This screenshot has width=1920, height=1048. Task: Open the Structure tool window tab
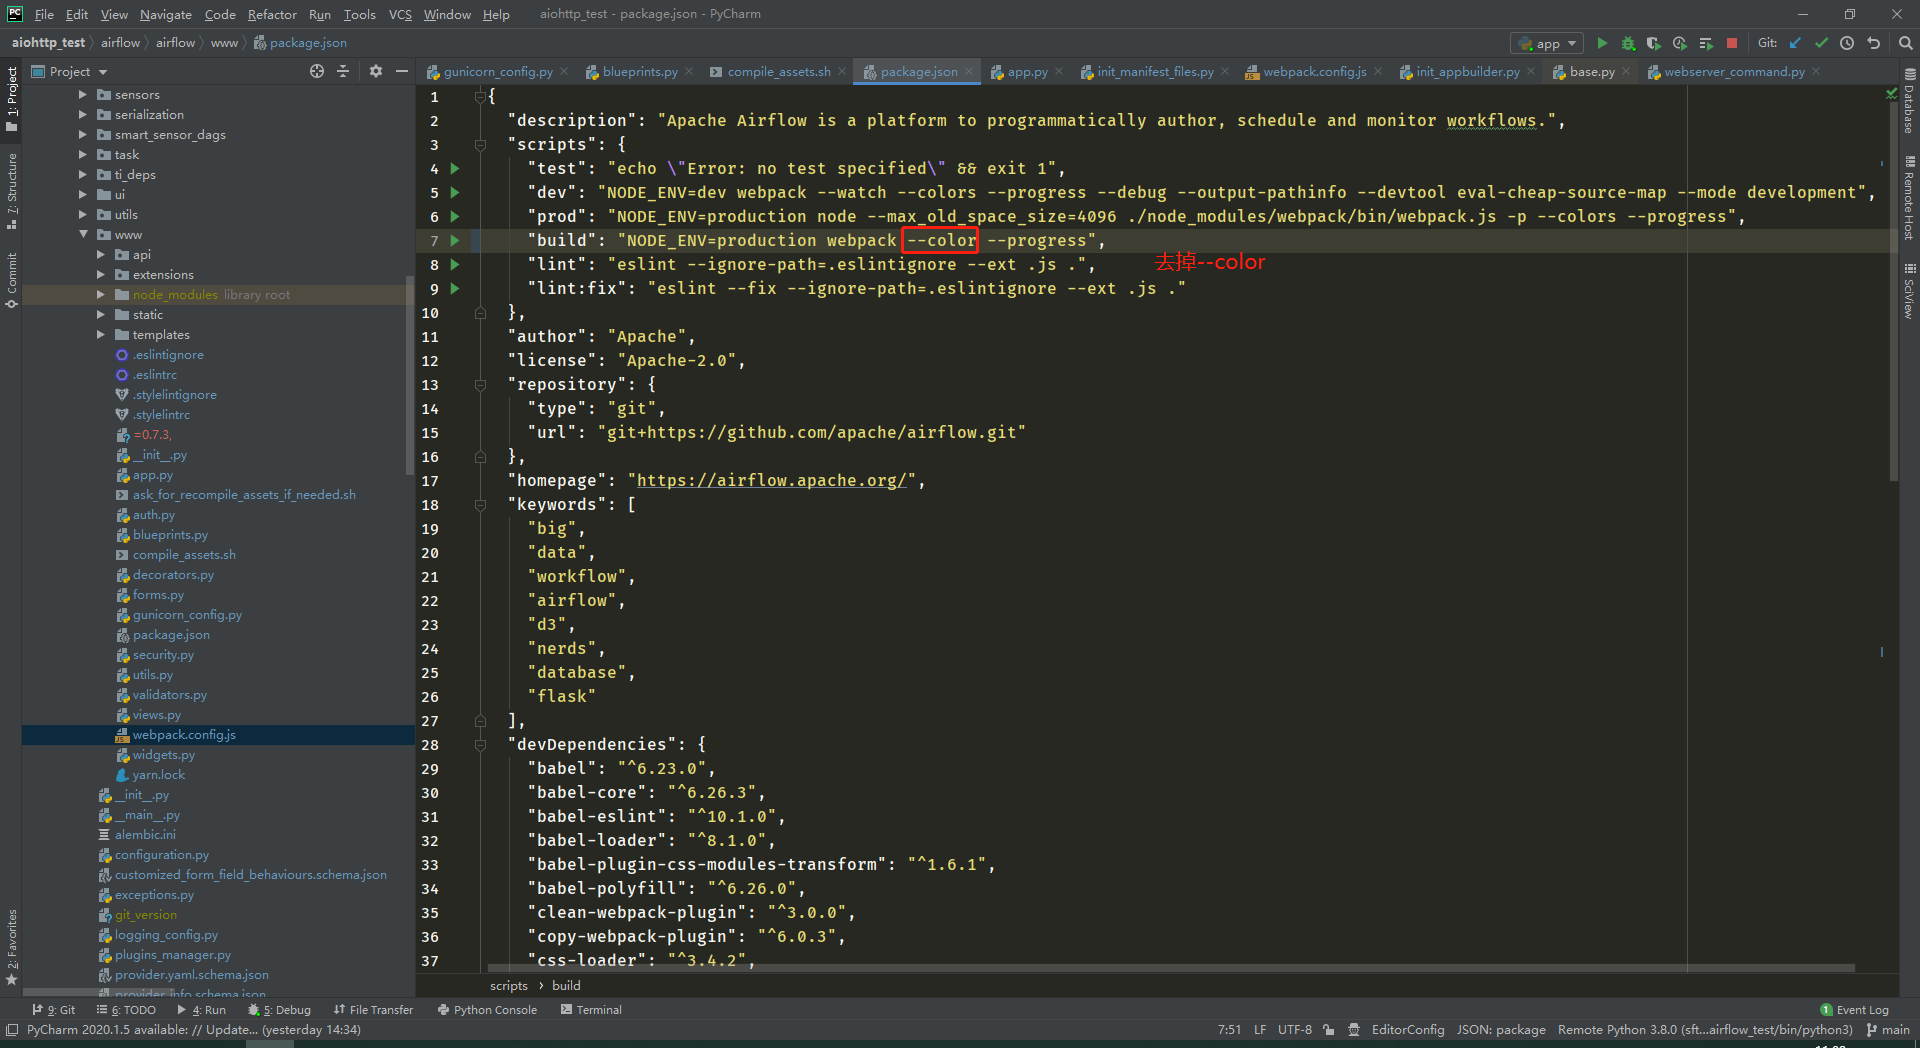point(11,190)
